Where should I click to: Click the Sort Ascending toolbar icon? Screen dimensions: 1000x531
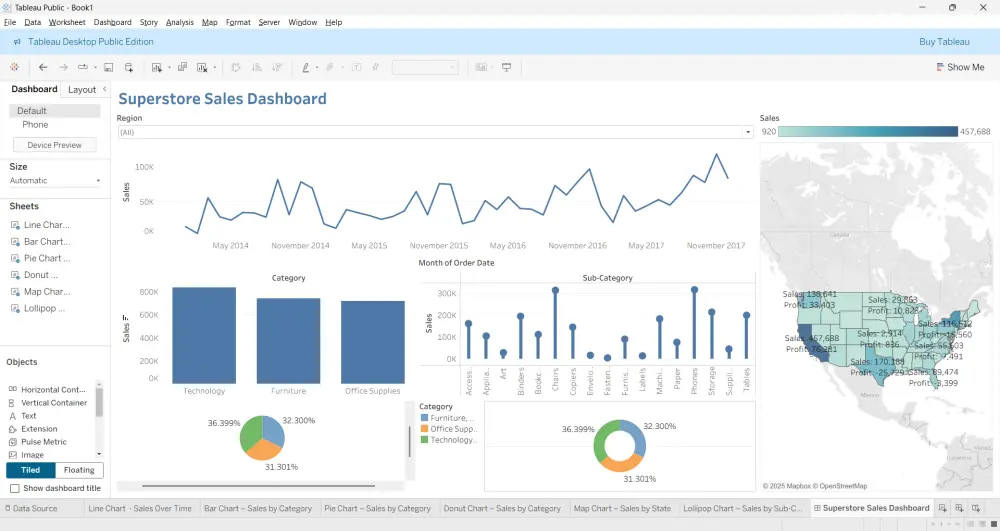(256, 67)
